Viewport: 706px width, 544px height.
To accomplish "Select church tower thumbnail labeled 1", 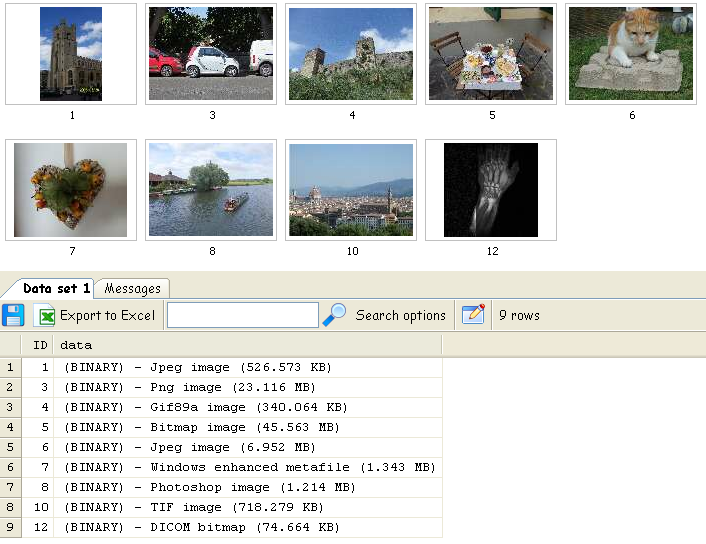I will tap(71, 54).
